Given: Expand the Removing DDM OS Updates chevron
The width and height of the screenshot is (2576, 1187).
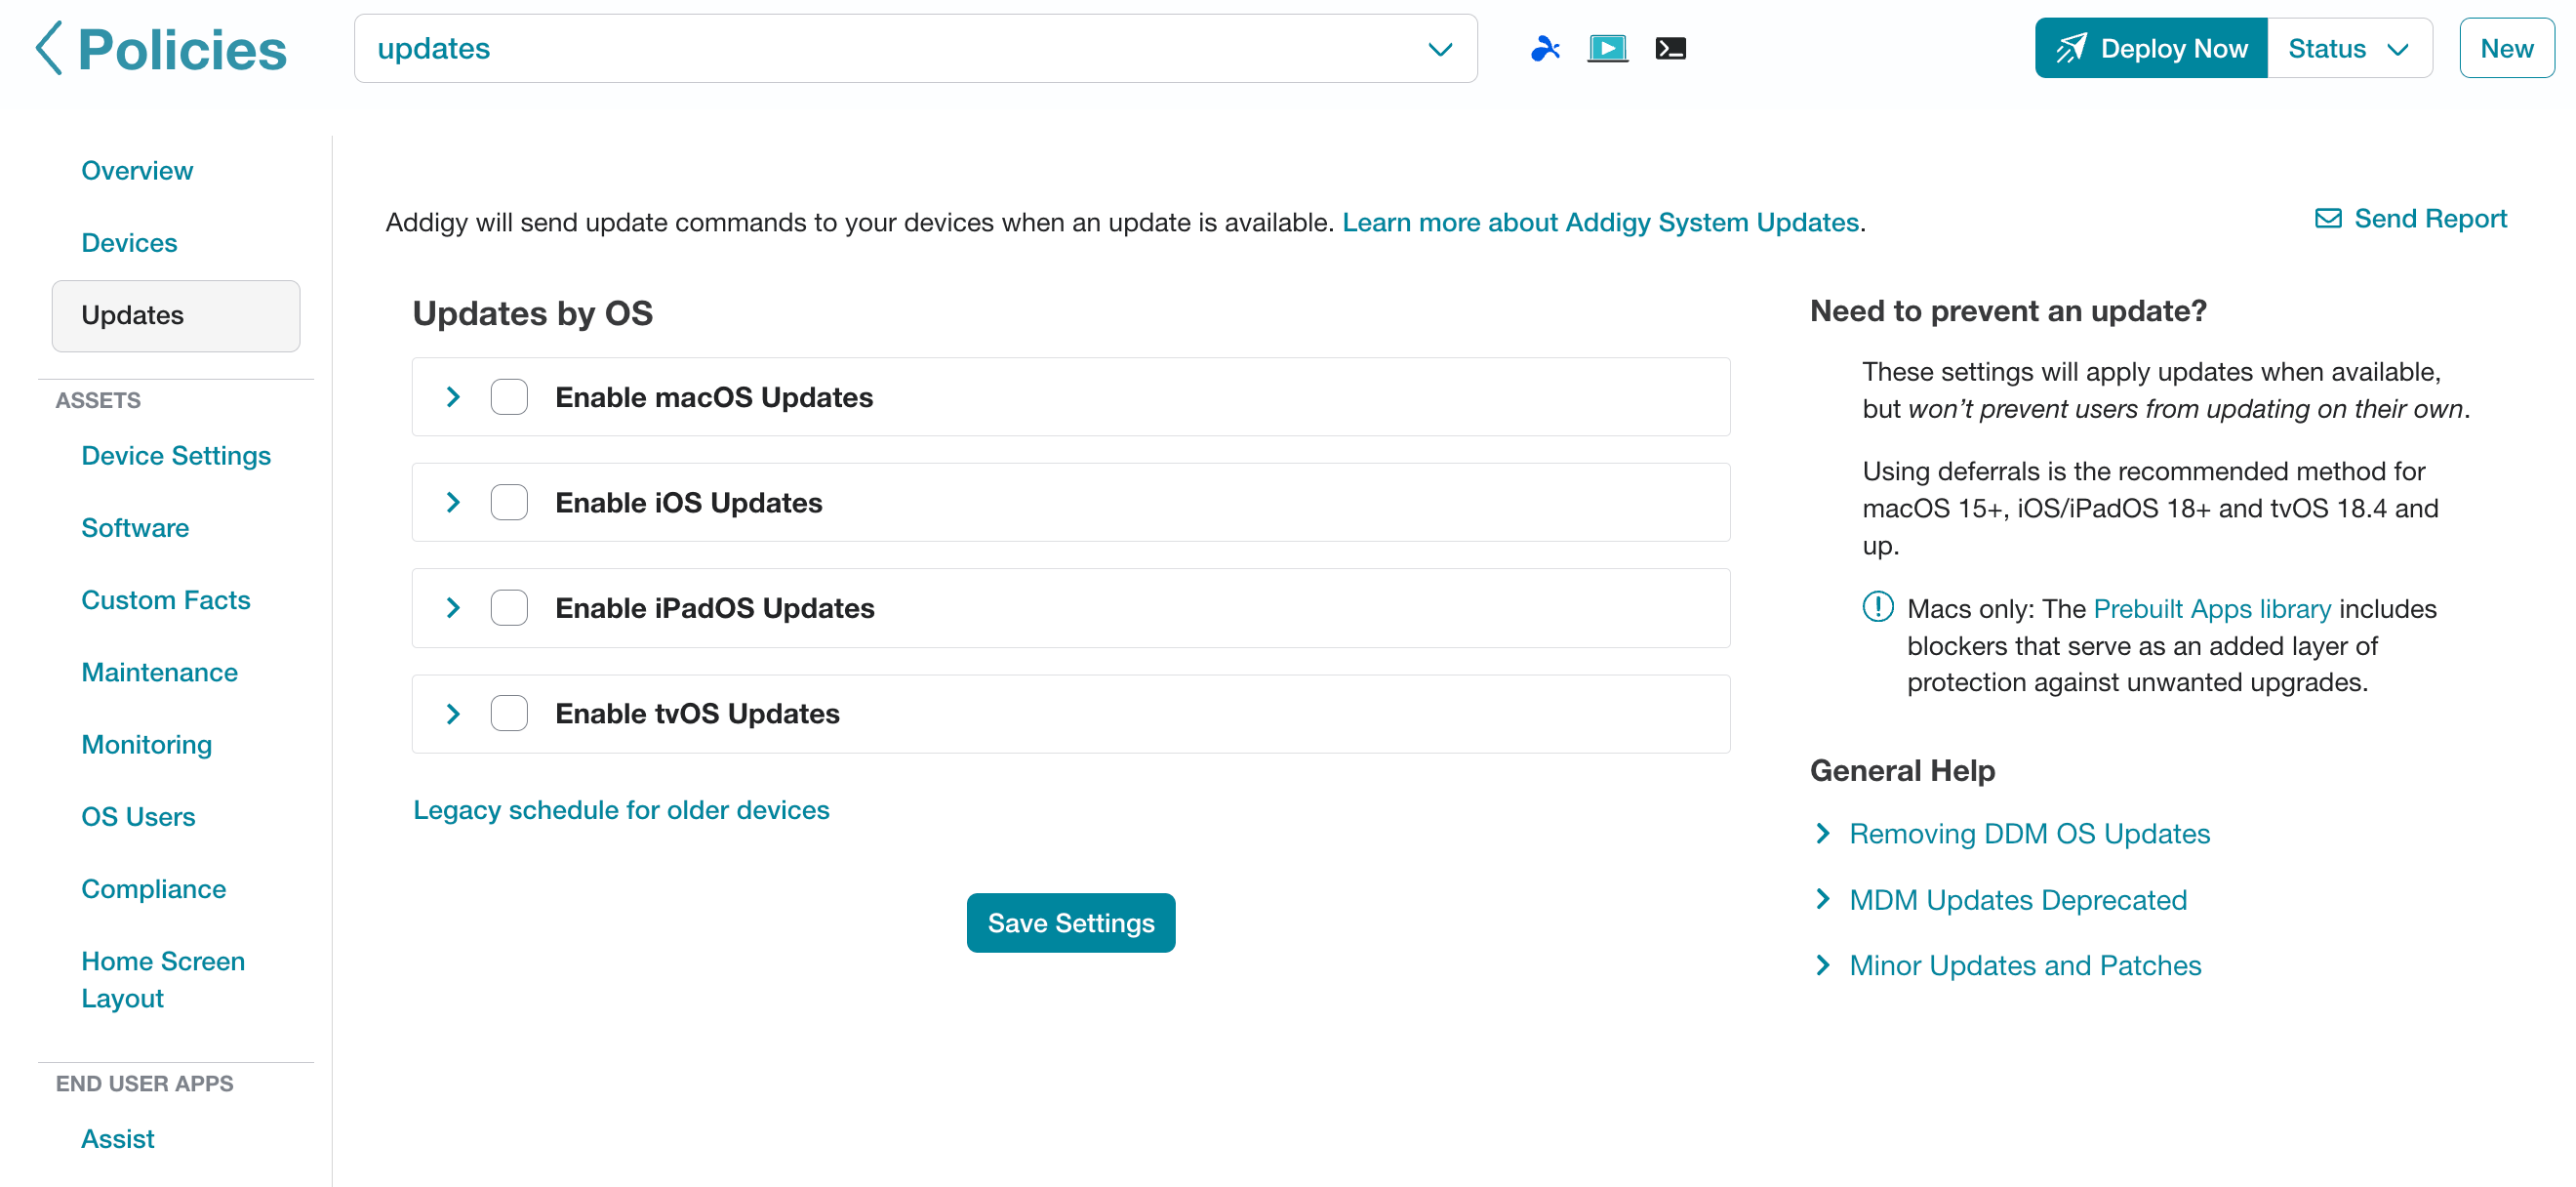Looking at the screenshot, I should click(x=1823, y=833).
